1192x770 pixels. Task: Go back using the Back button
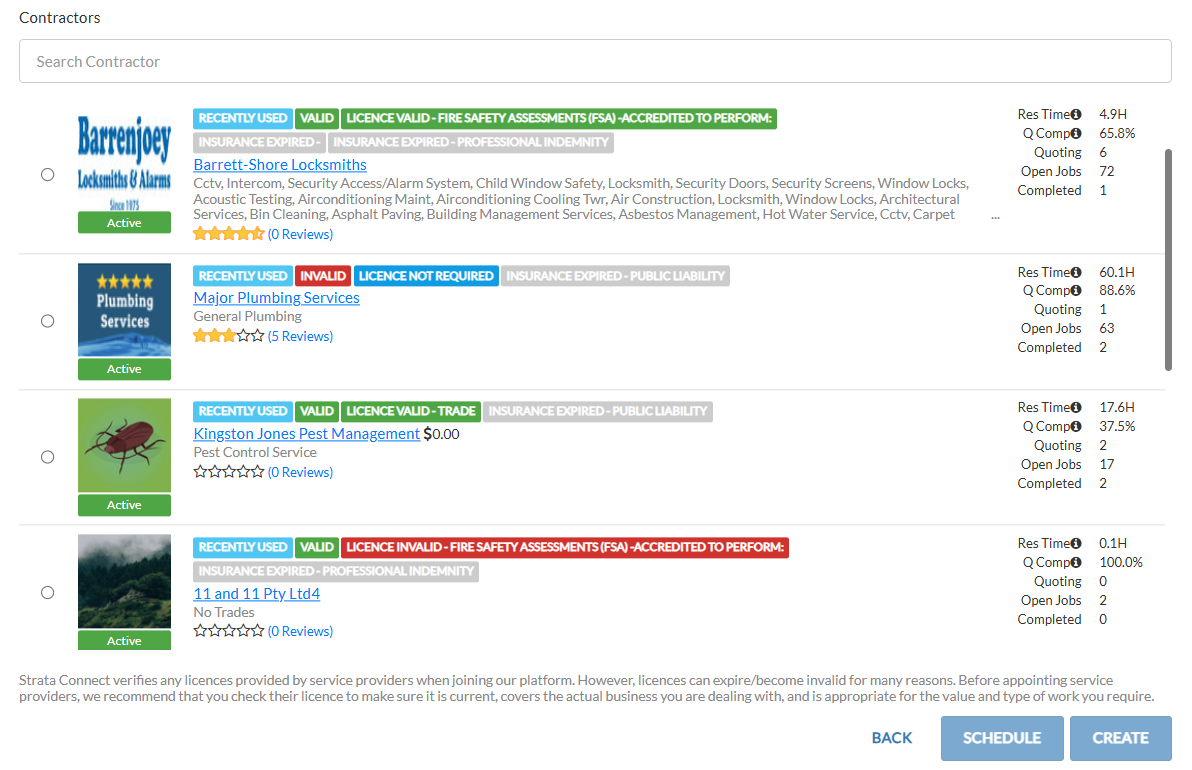coord(892,738)
